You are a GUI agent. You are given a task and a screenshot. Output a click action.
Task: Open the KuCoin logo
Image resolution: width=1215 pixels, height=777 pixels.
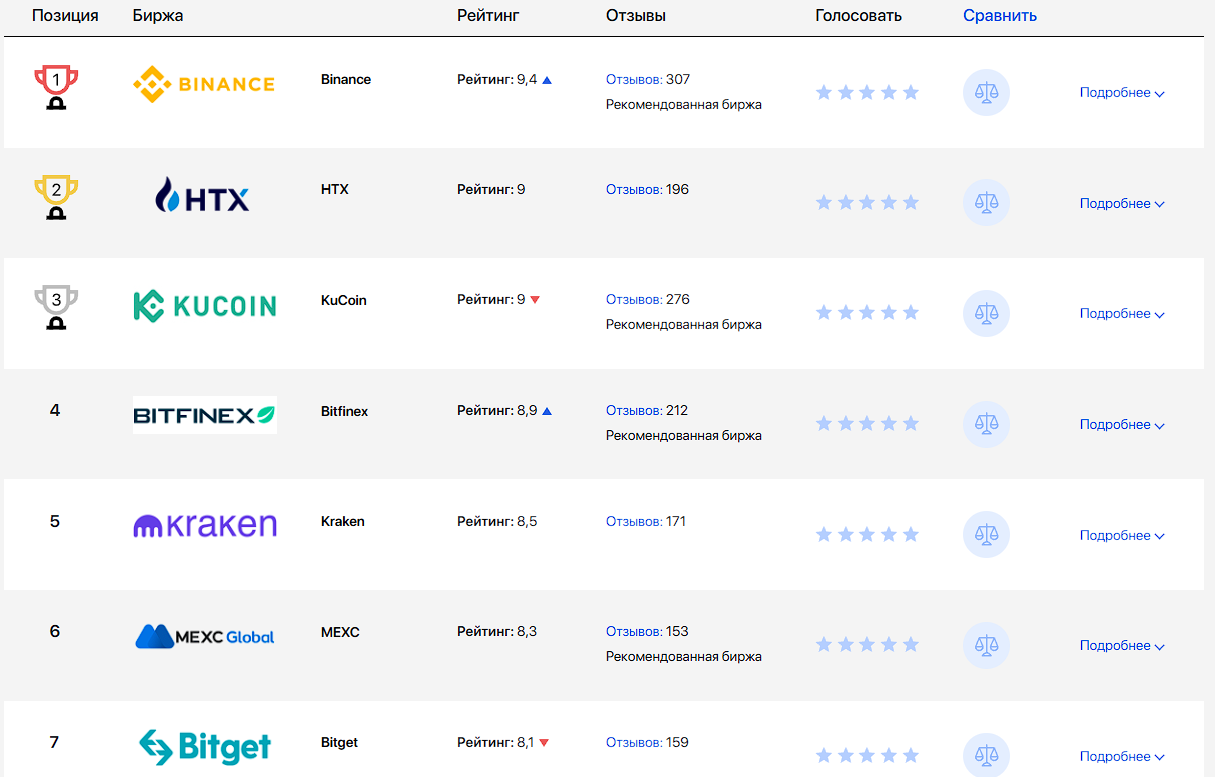click(204, 305)
